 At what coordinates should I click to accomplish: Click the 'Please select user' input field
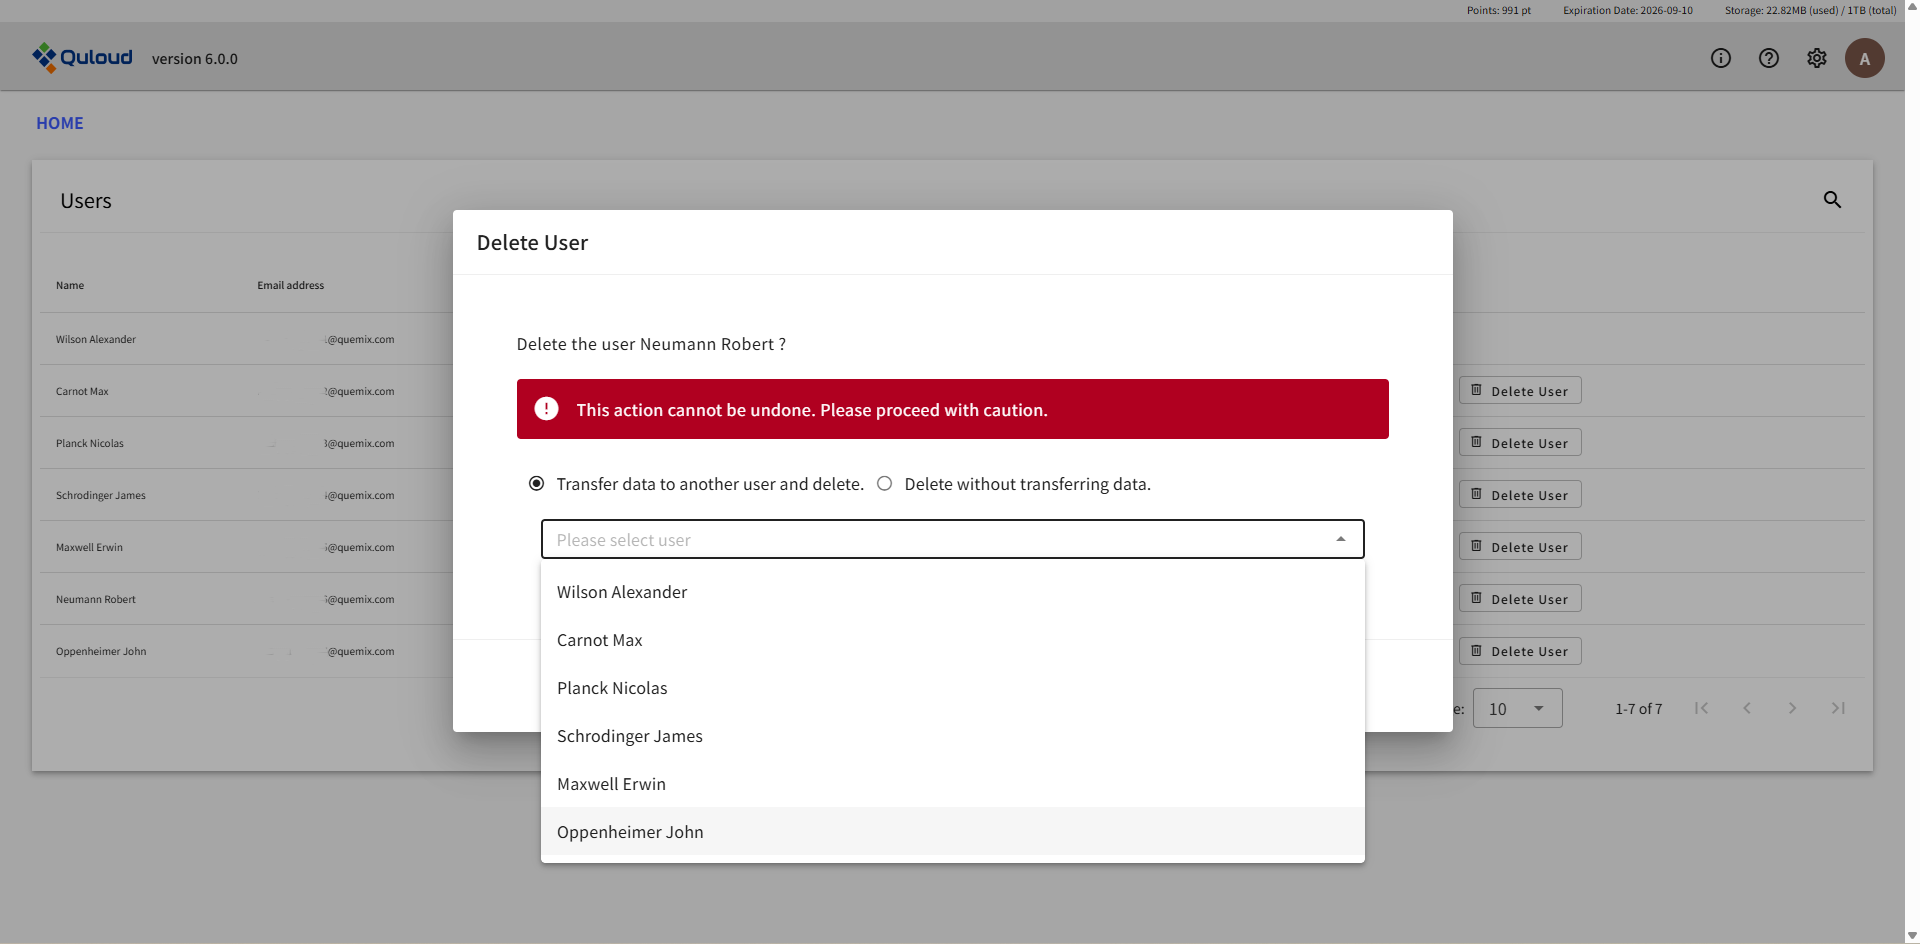pos(930,540)
